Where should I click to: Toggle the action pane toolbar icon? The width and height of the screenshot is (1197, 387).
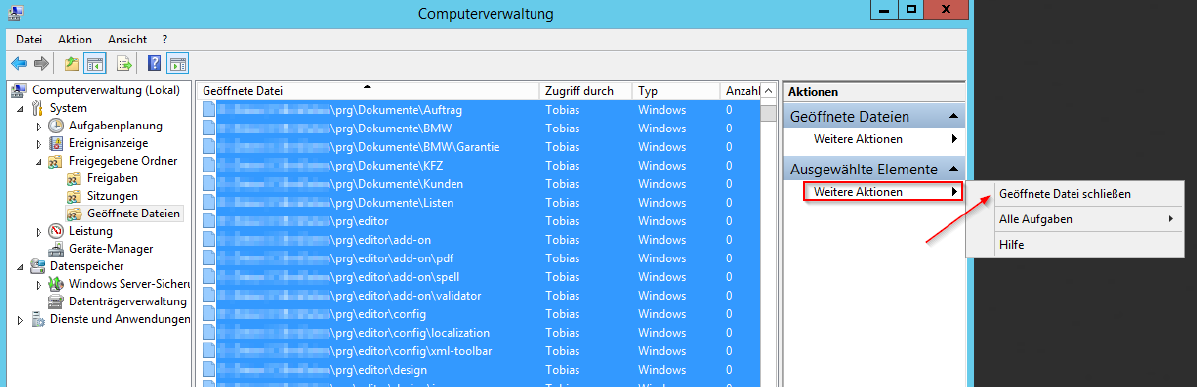click(x=177, y=63)
